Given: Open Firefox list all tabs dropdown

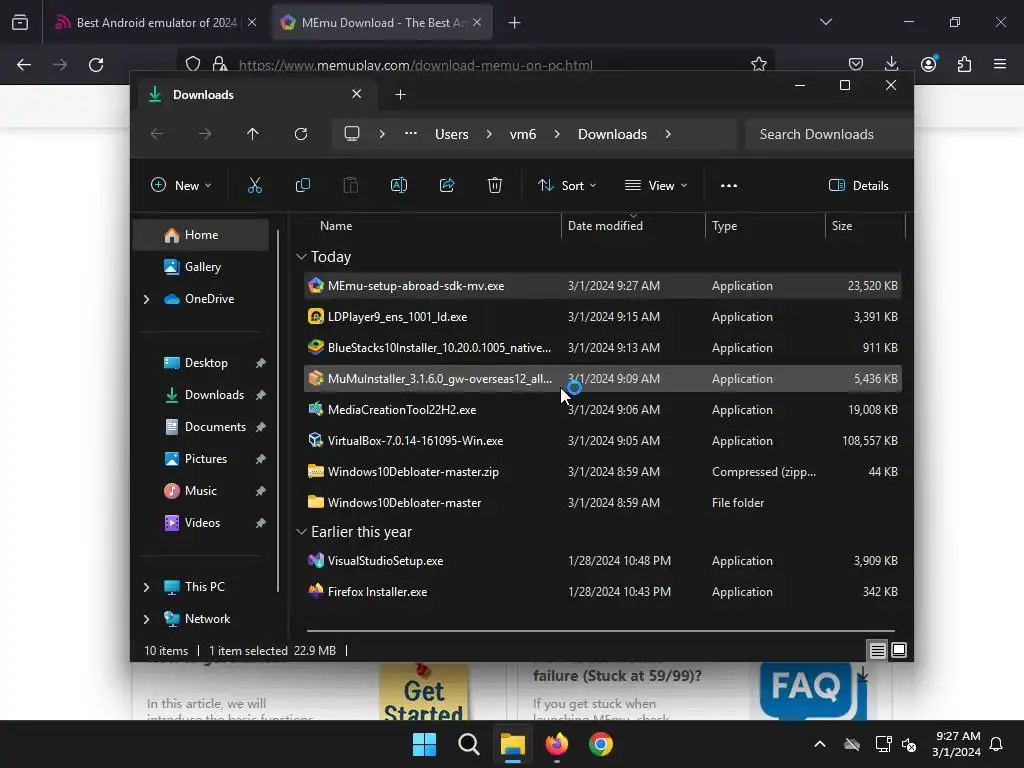Looking at the screenshot, I should pos(825,22).
